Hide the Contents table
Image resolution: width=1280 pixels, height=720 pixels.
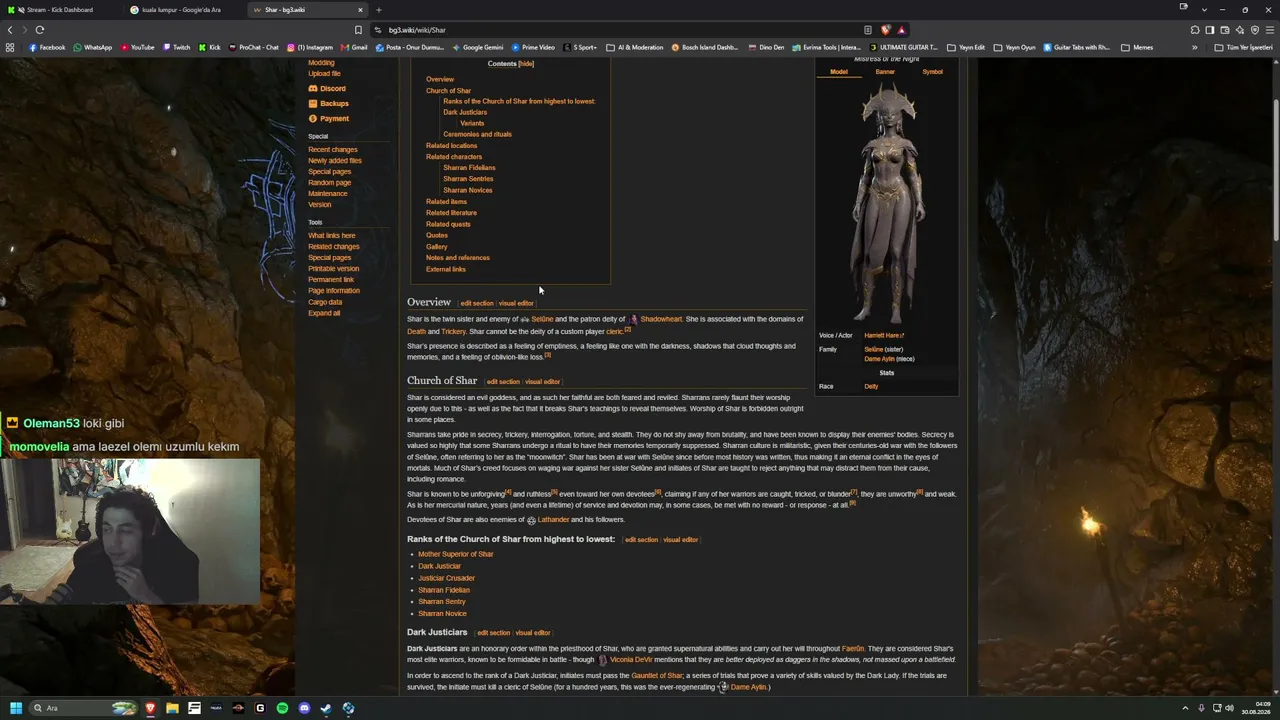[x=526, y=64]
